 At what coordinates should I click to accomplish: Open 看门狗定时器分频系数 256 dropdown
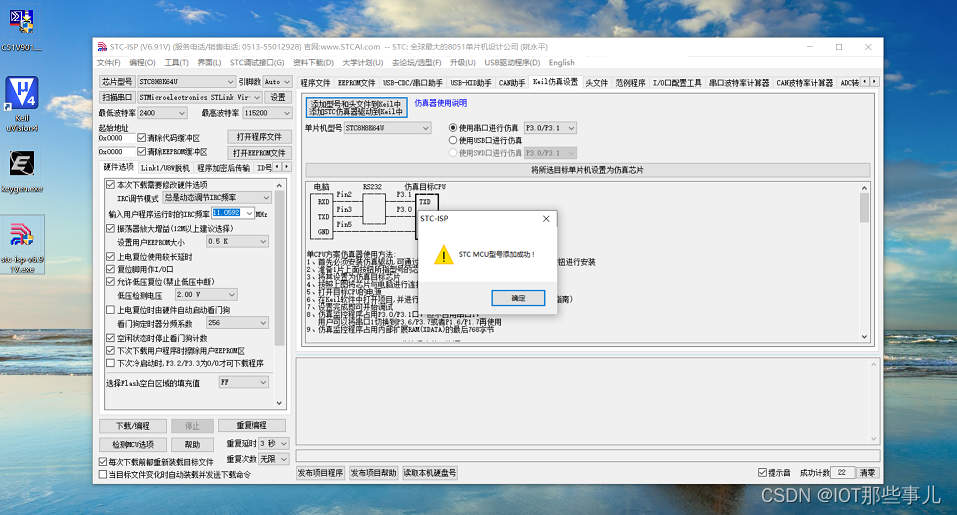pos(237,323)
